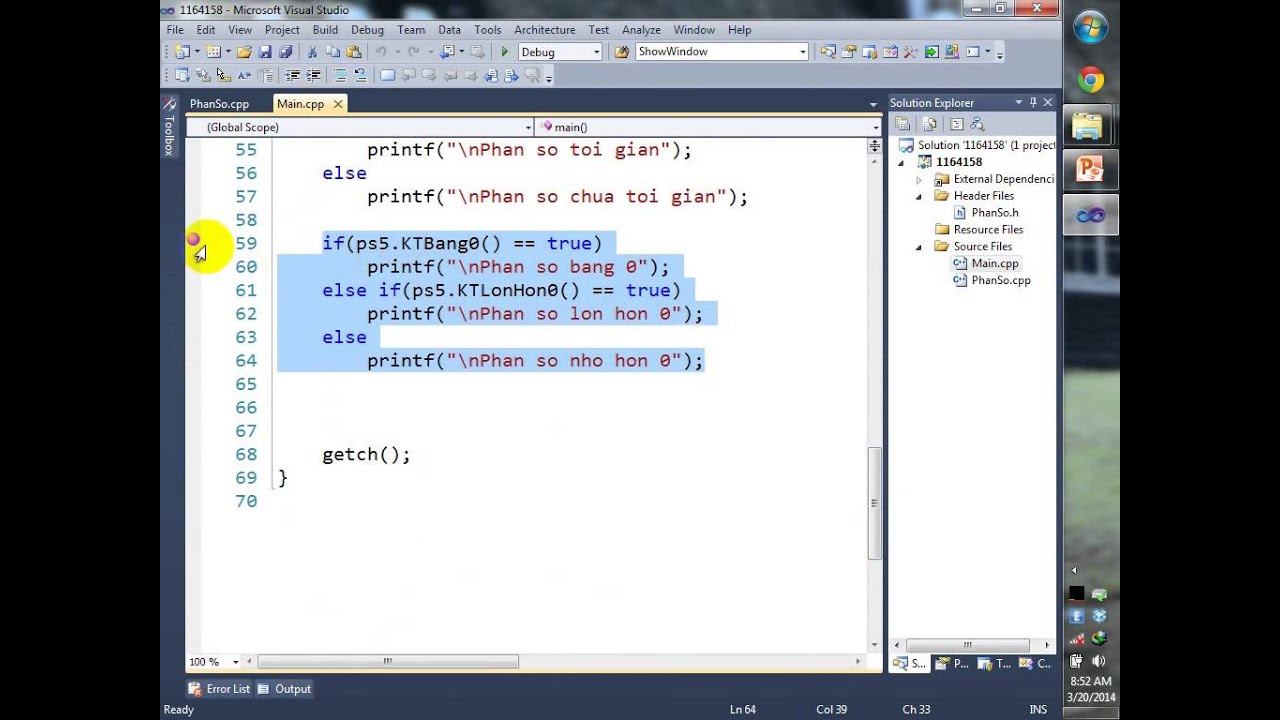
Task: Click the volume speaker tray icon
Action: click(x=1099, y=661)
